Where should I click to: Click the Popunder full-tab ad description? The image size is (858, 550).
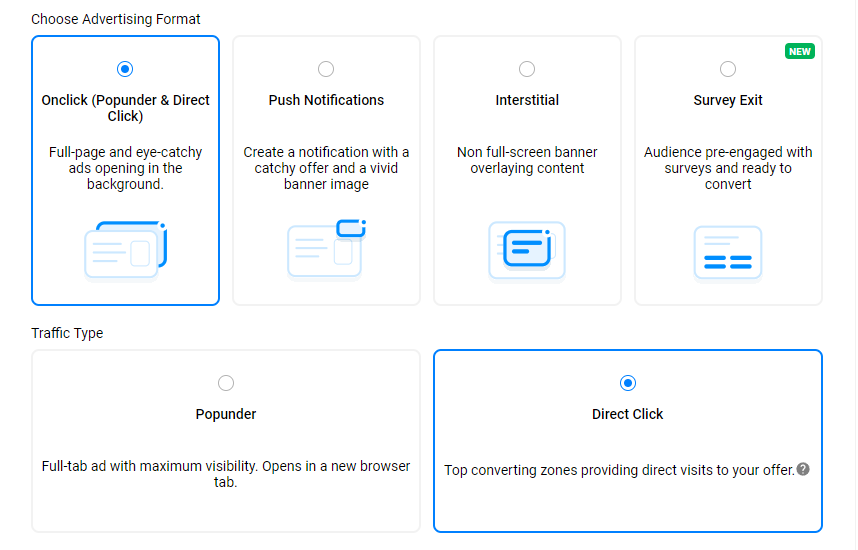click(x=226, y=474)
